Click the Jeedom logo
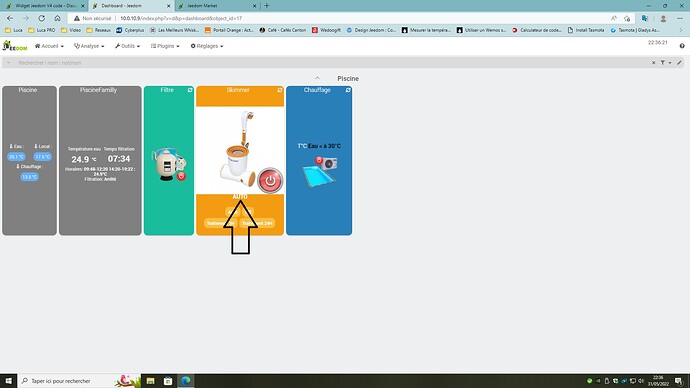Image resolution: width=690 pixels, height=388 pixels. (15, 46)
